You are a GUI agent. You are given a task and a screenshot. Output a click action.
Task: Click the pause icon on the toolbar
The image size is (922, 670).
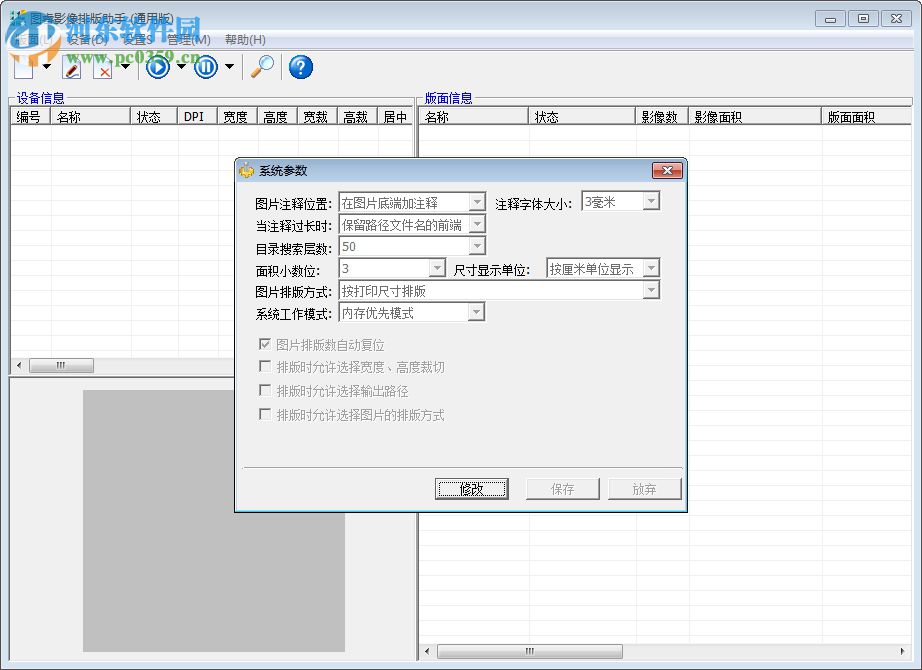(205, 67)
